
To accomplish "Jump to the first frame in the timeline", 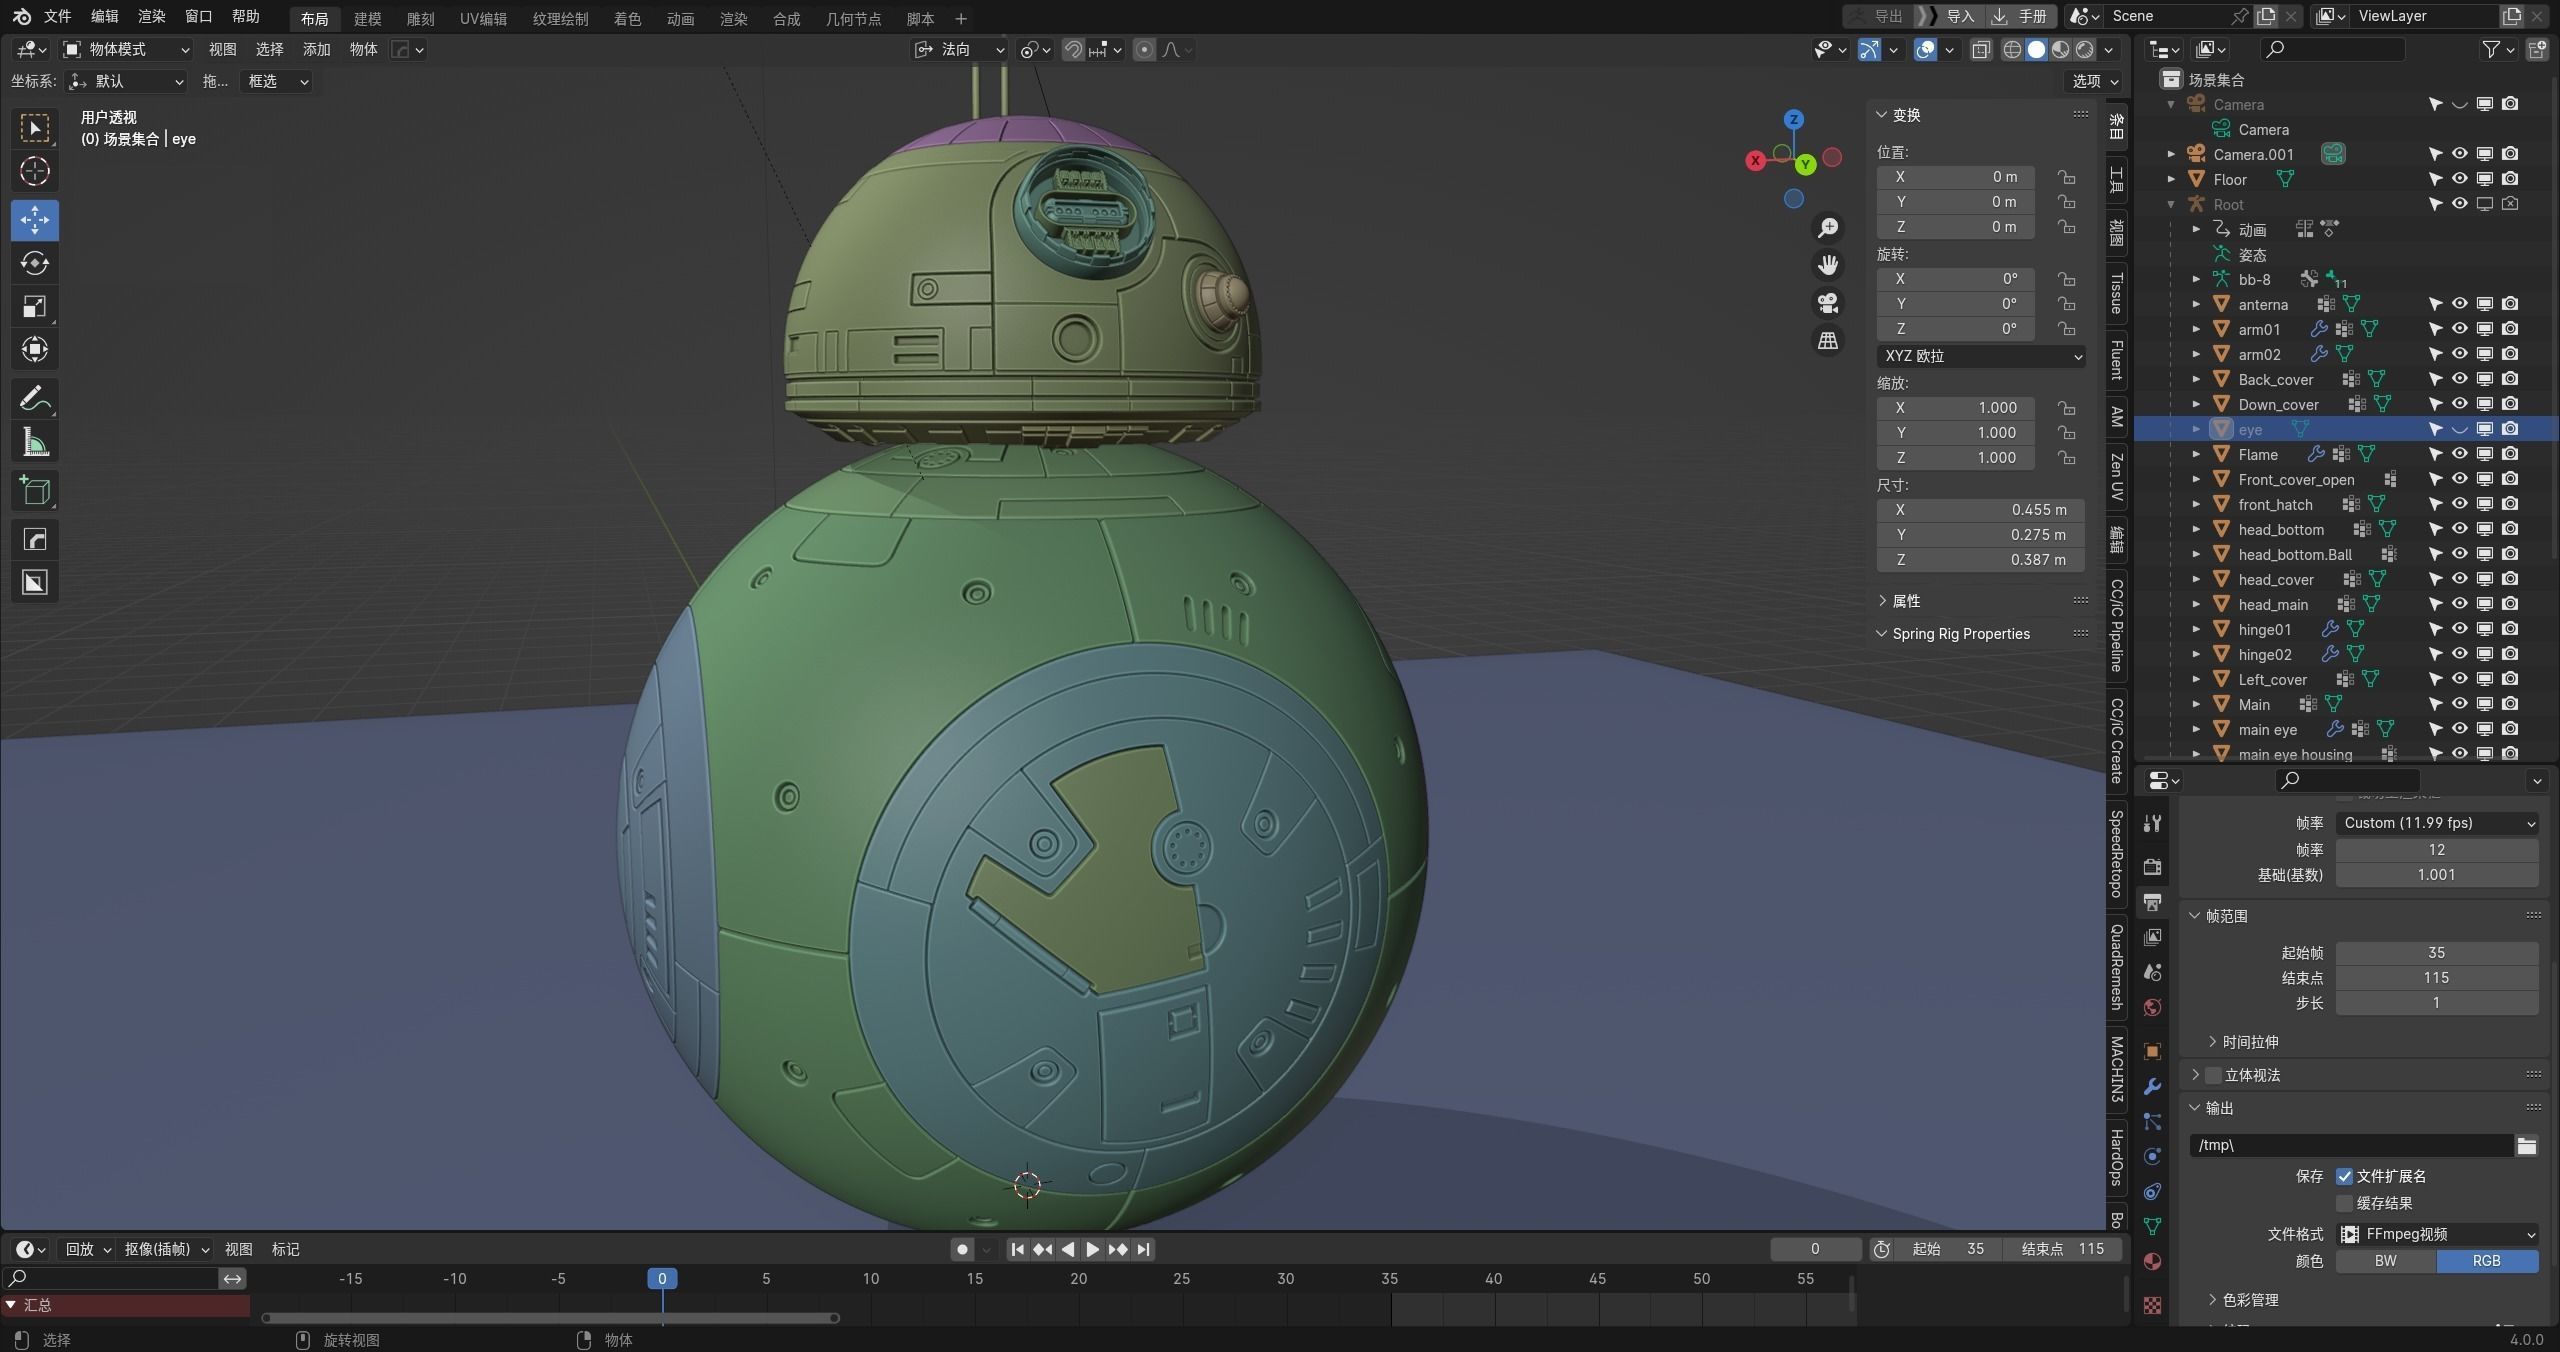I will pyautogui.click(x=1017, y=1249).
